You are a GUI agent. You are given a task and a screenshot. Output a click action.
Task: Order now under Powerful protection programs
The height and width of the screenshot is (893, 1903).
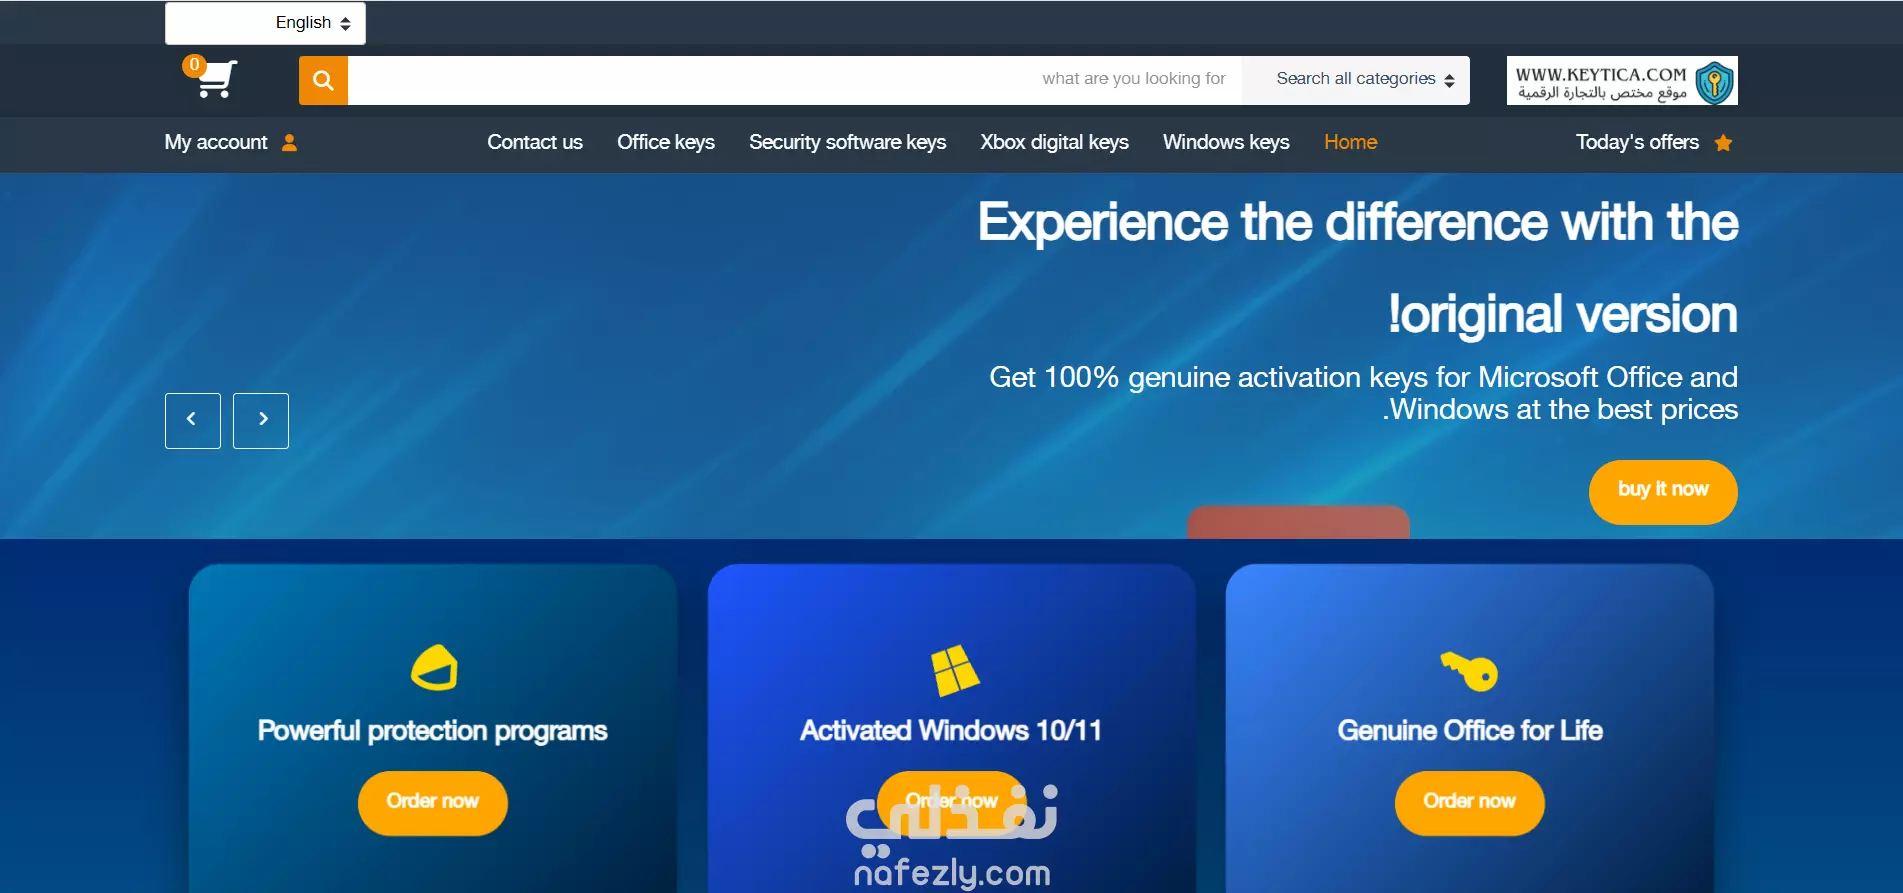pyautogui.click(x=433, y=802)
